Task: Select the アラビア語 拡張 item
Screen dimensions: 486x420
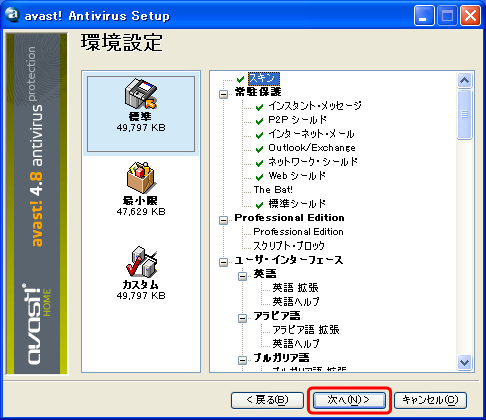Action: [x=306, y=330]
